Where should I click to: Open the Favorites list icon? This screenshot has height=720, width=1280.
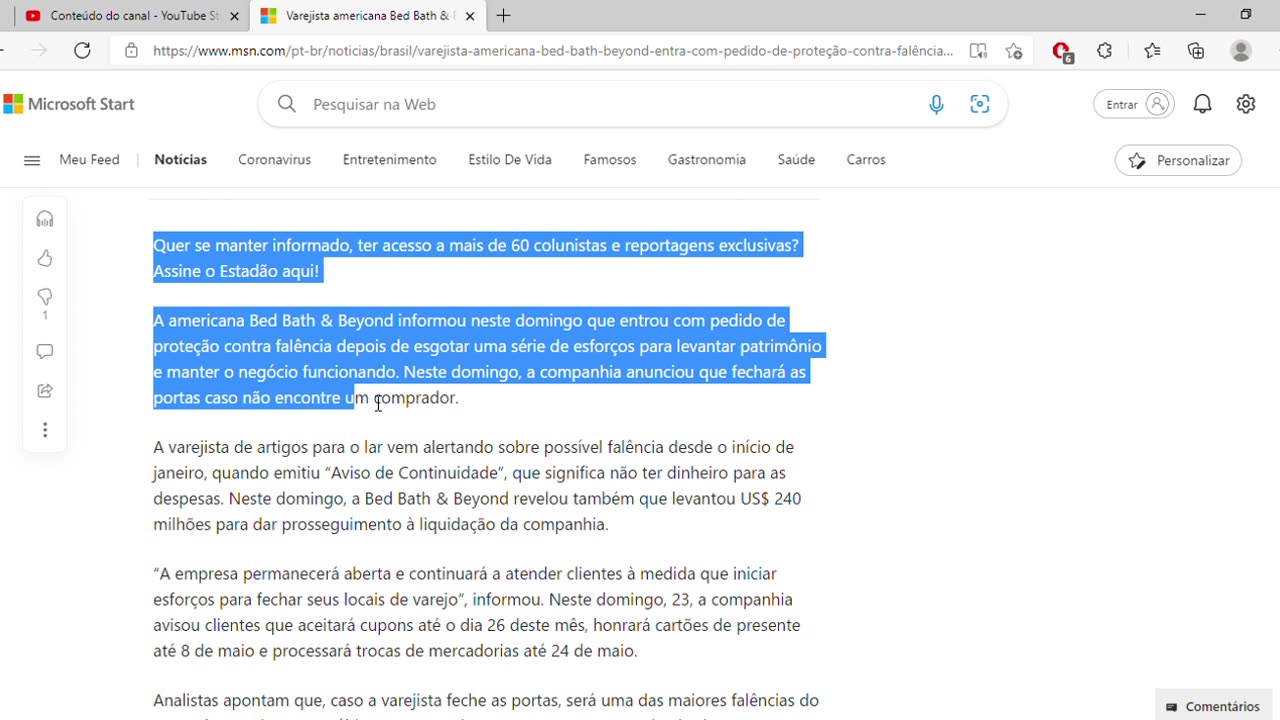click(x=1152, y=51)
